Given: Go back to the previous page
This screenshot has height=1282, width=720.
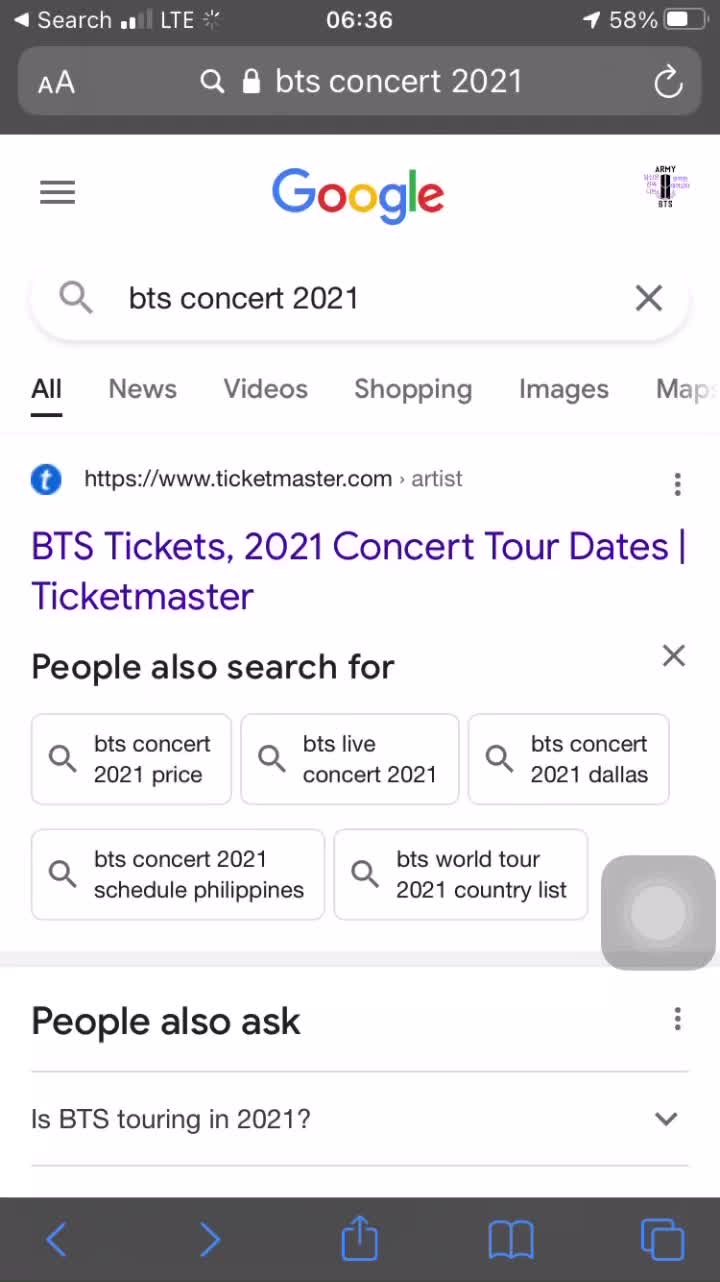Looking at the screenshot, I should 57,1240.
